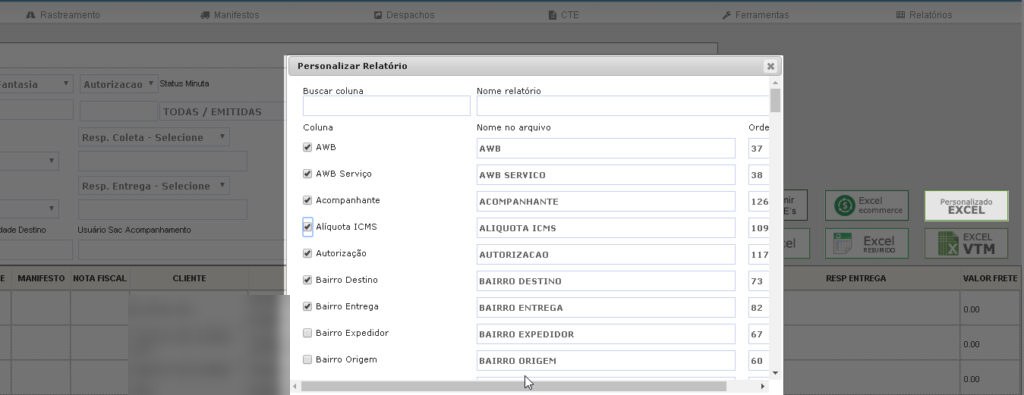Viewport: 1024px width, 395px height.
Task: Uncheck the Bairro Destino checkbox
Action: (307, 280)
